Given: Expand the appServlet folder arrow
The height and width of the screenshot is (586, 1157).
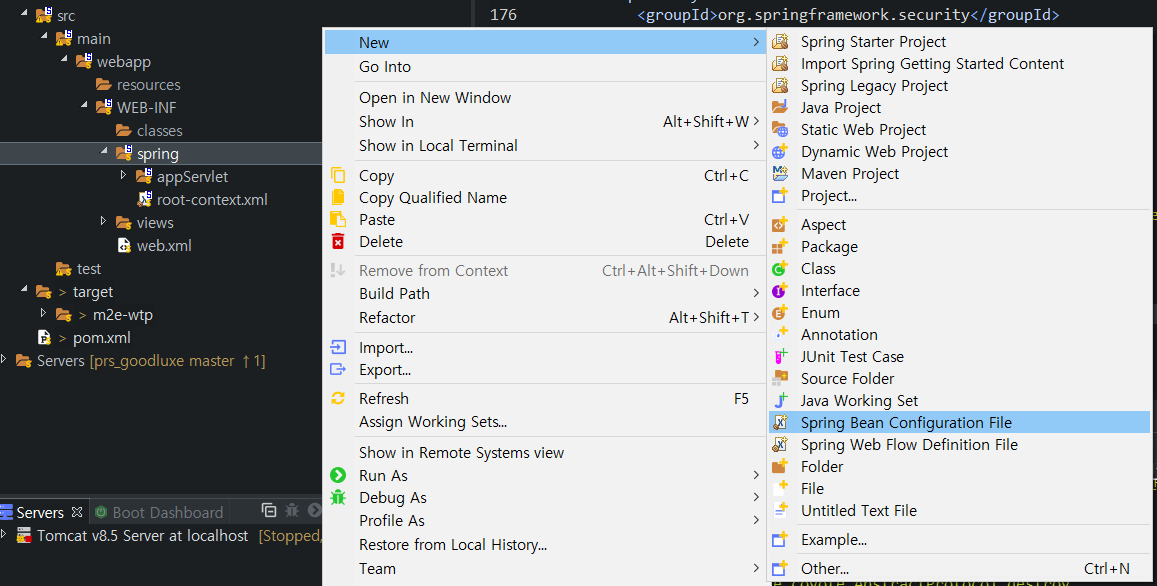Looking at the screenshot, I should 124,175.
